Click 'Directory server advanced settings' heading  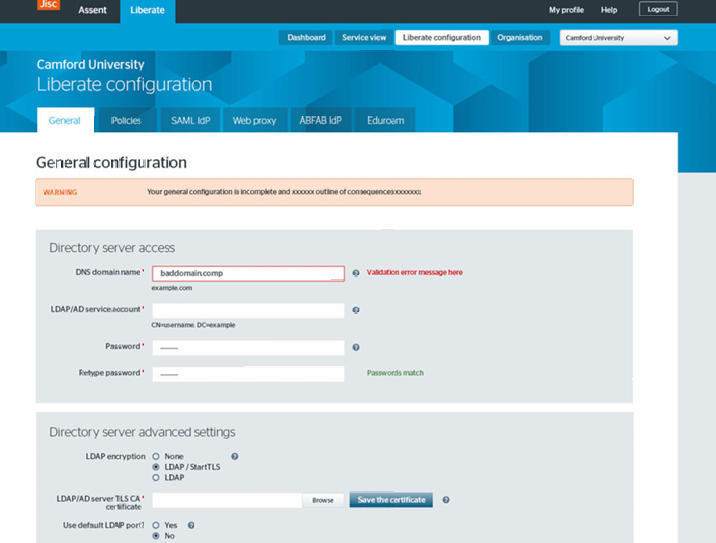(x=142, y=432)
